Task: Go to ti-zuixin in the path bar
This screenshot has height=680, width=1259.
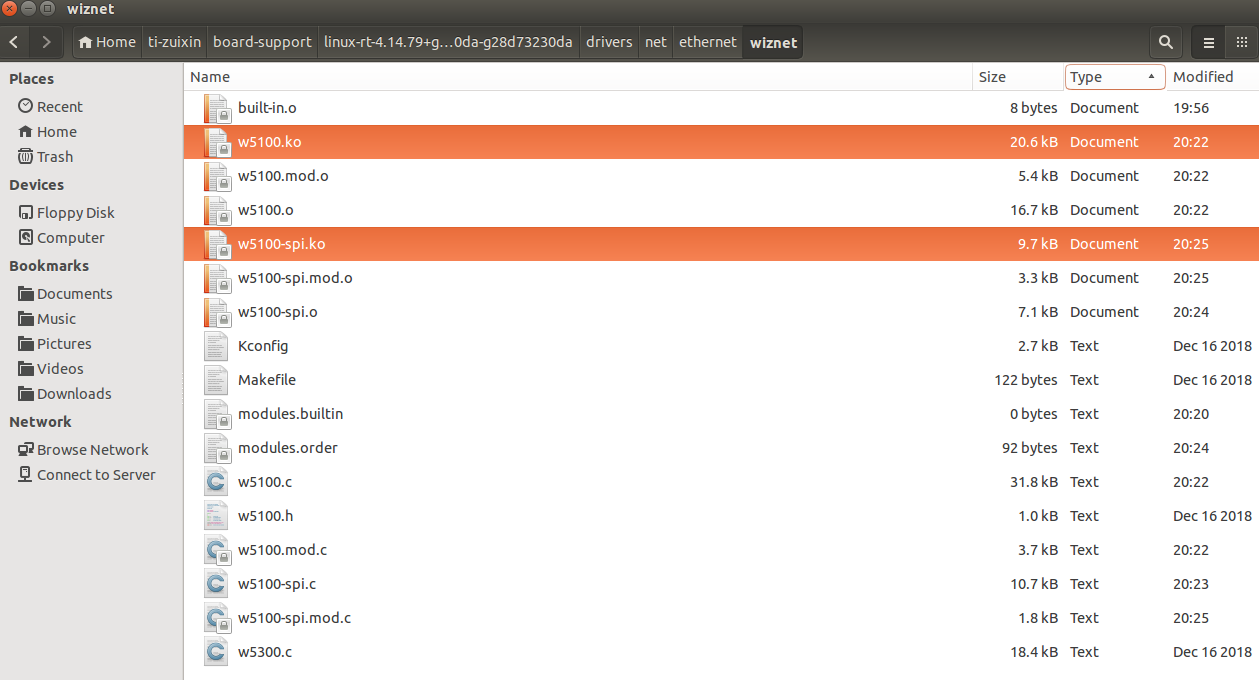Action: tap(174, 42)
